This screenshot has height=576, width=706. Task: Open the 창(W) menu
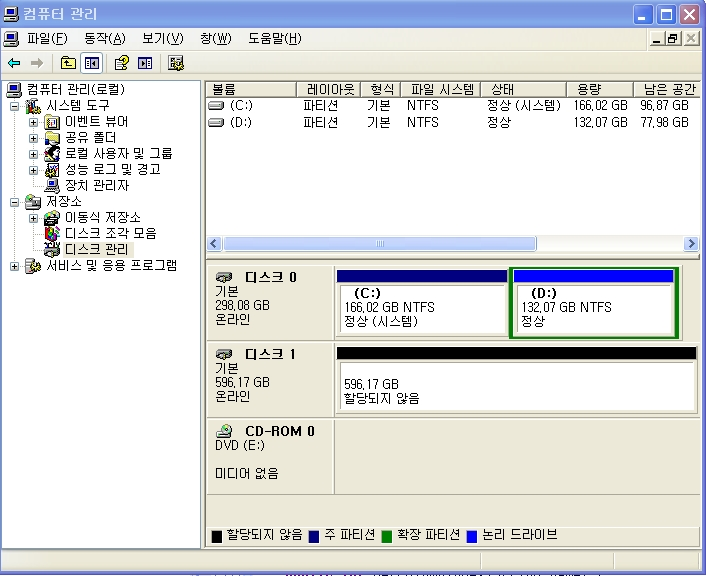[216, 39]
